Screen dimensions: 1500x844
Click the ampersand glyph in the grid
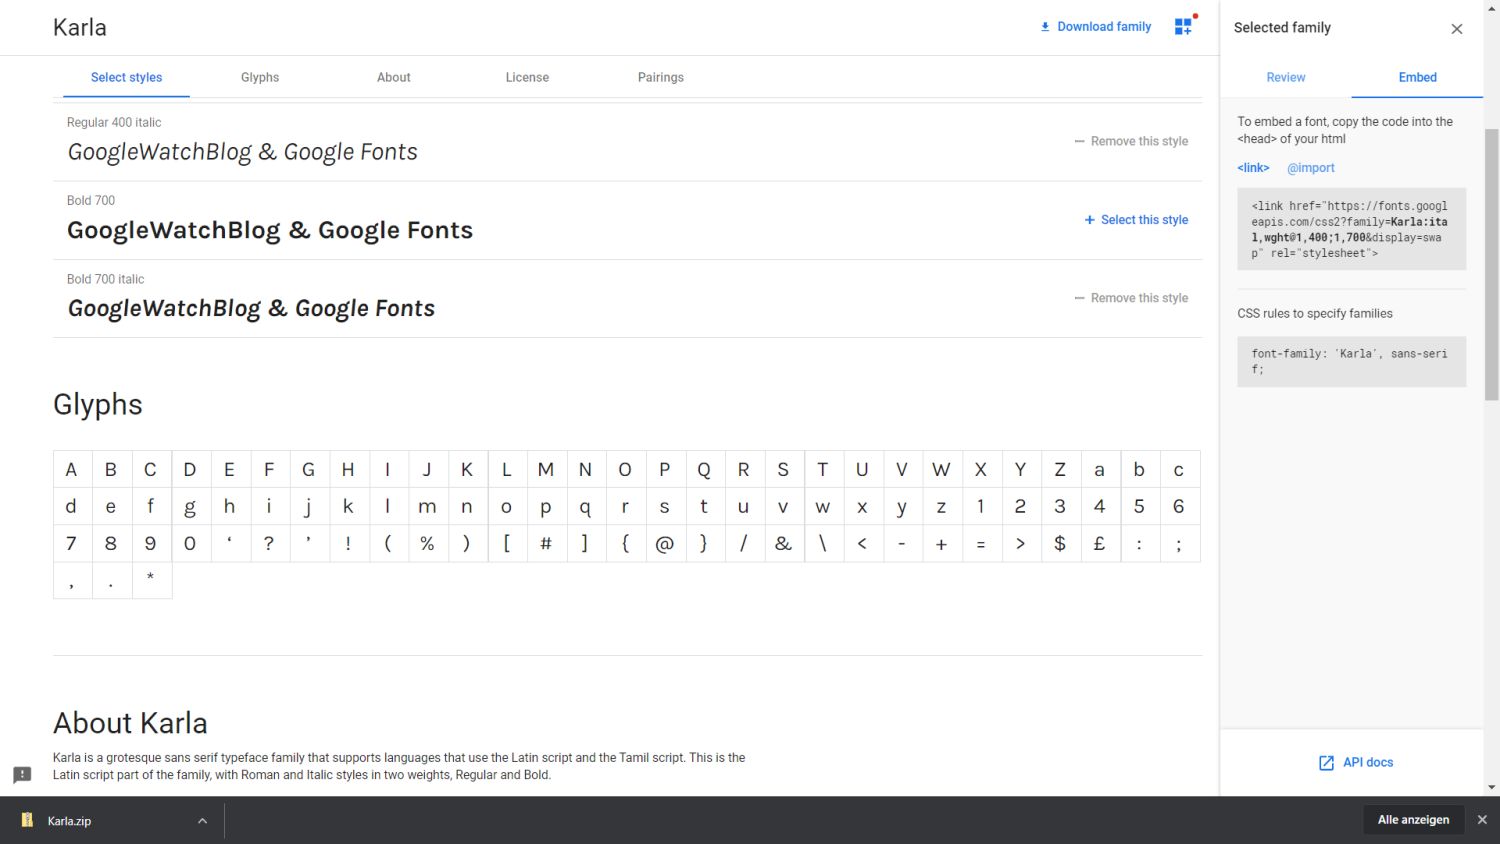(x=783, y=544)
